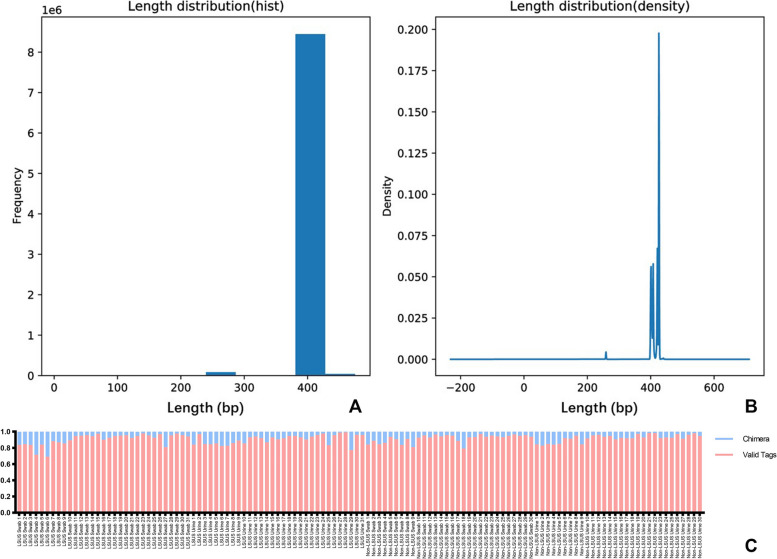Viewport: 777px width, 559px height.
Task: Click the '1e6' scale exponent above the histogram
Action: tap(52, 10)
